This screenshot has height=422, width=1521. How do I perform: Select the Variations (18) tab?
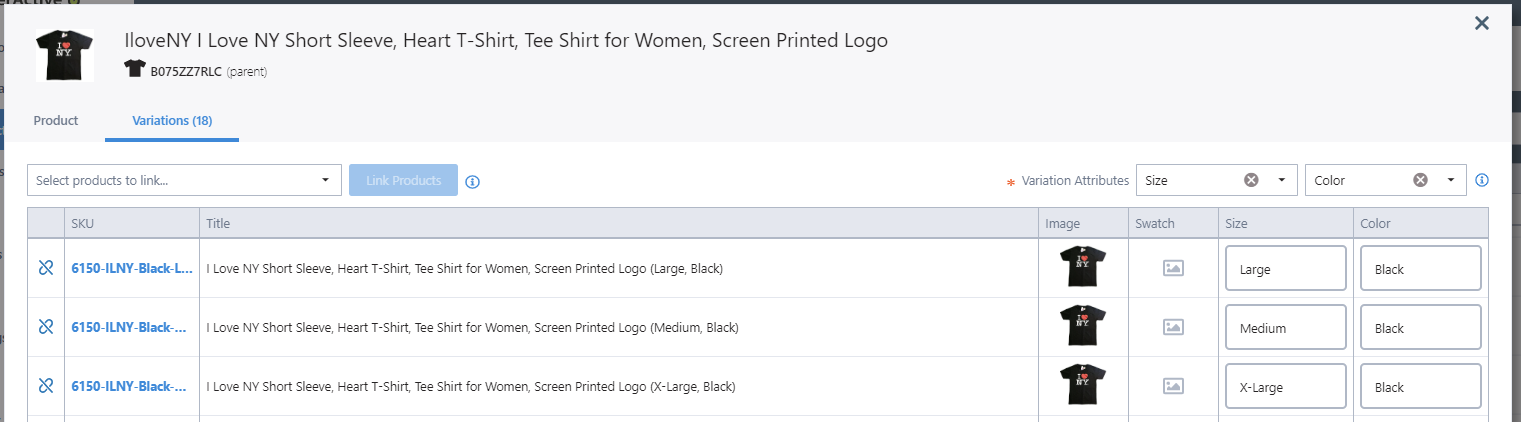tap(172, 120)
